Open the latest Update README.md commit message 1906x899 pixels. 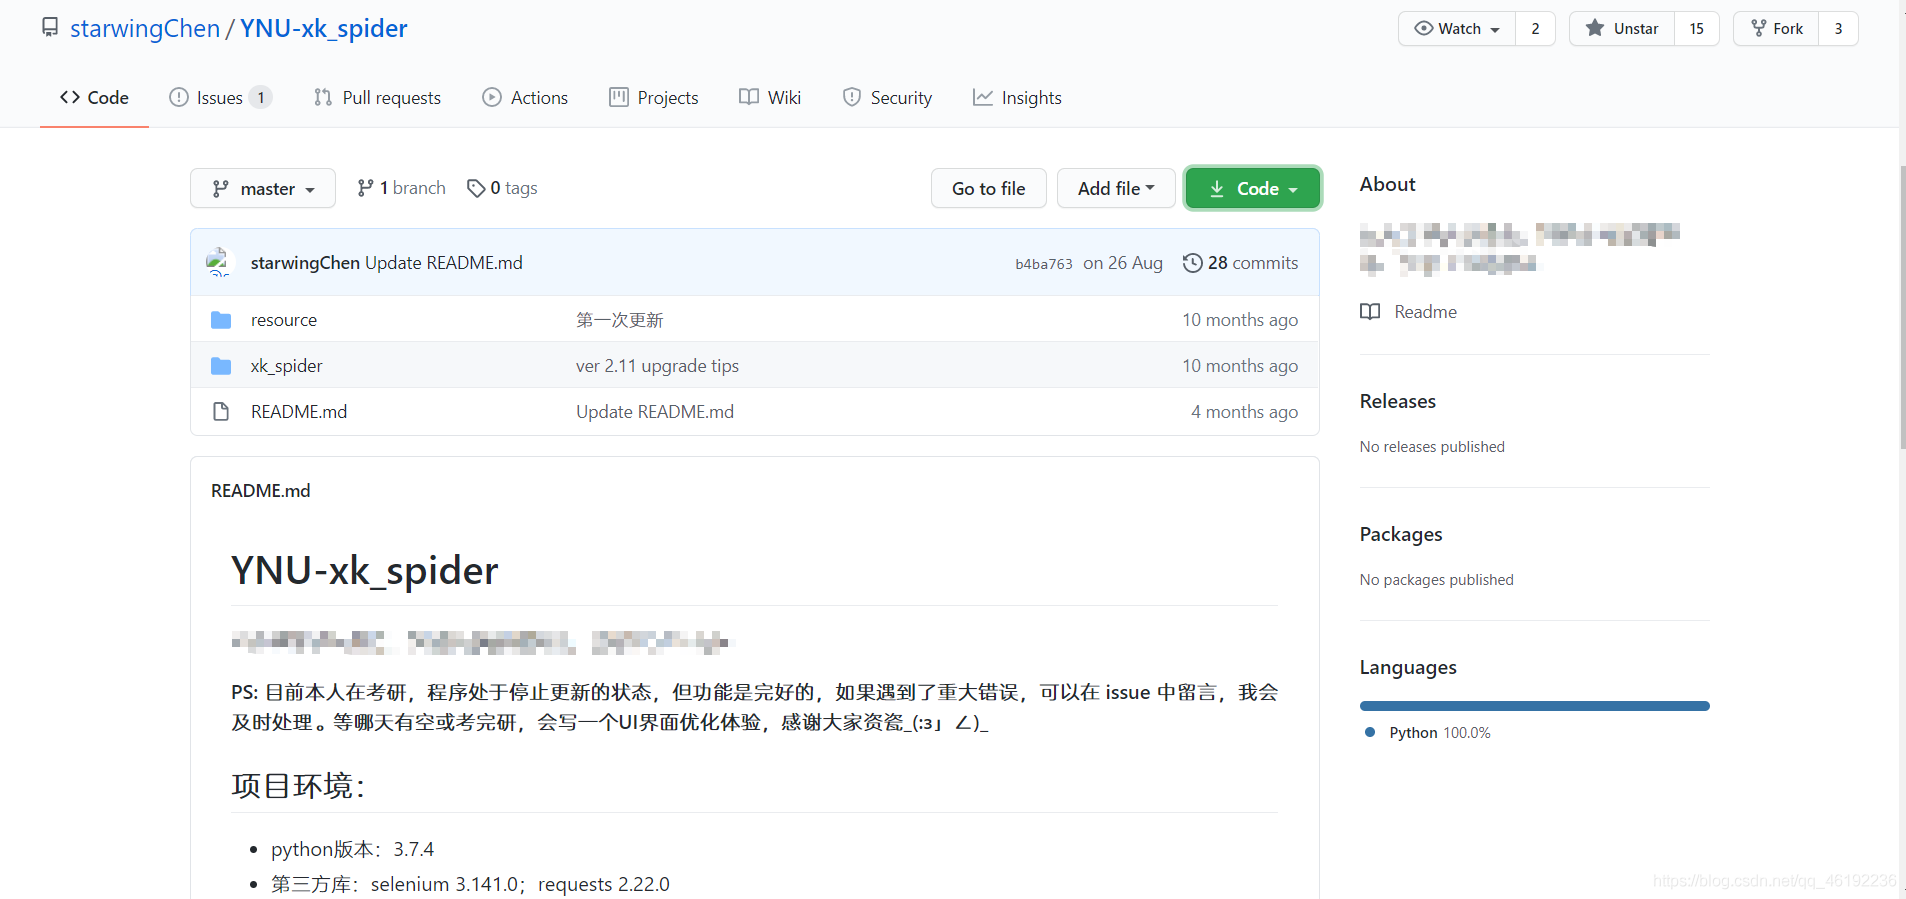pyautogui.click(x=444, y=262)
